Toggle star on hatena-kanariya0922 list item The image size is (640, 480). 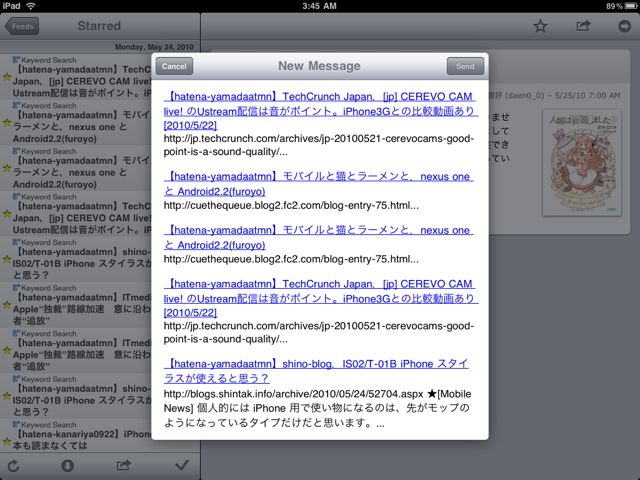pyautogui.click(x=6, y=441)
